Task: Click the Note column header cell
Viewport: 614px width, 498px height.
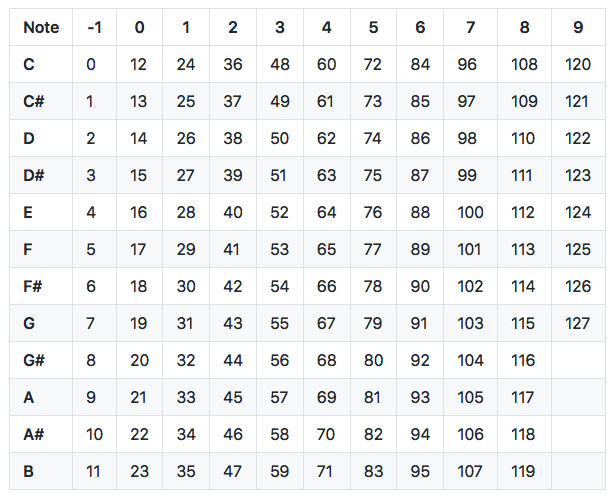Action: pos(41,27)
